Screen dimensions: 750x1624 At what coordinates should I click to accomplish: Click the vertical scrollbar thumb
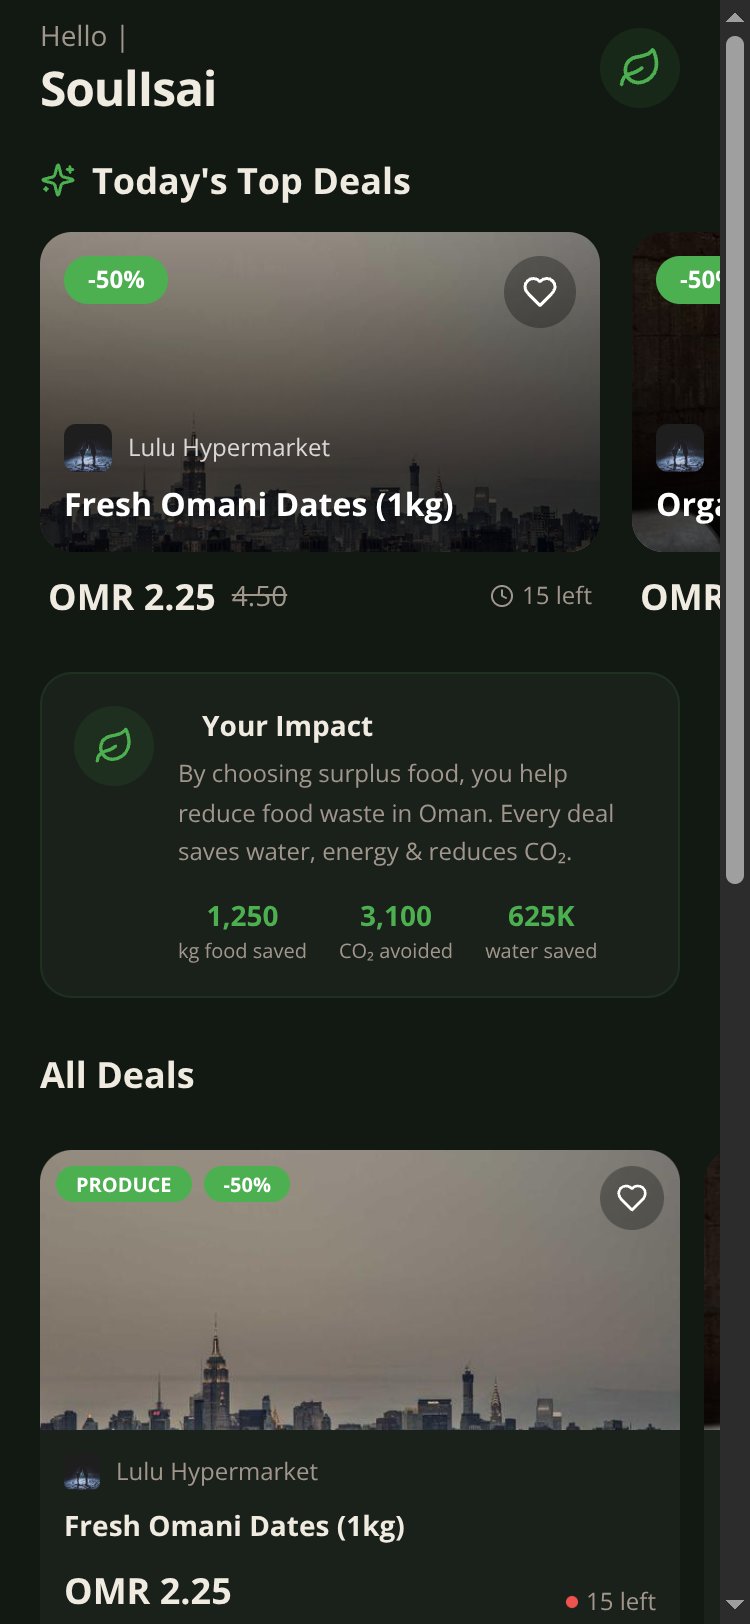735,460
